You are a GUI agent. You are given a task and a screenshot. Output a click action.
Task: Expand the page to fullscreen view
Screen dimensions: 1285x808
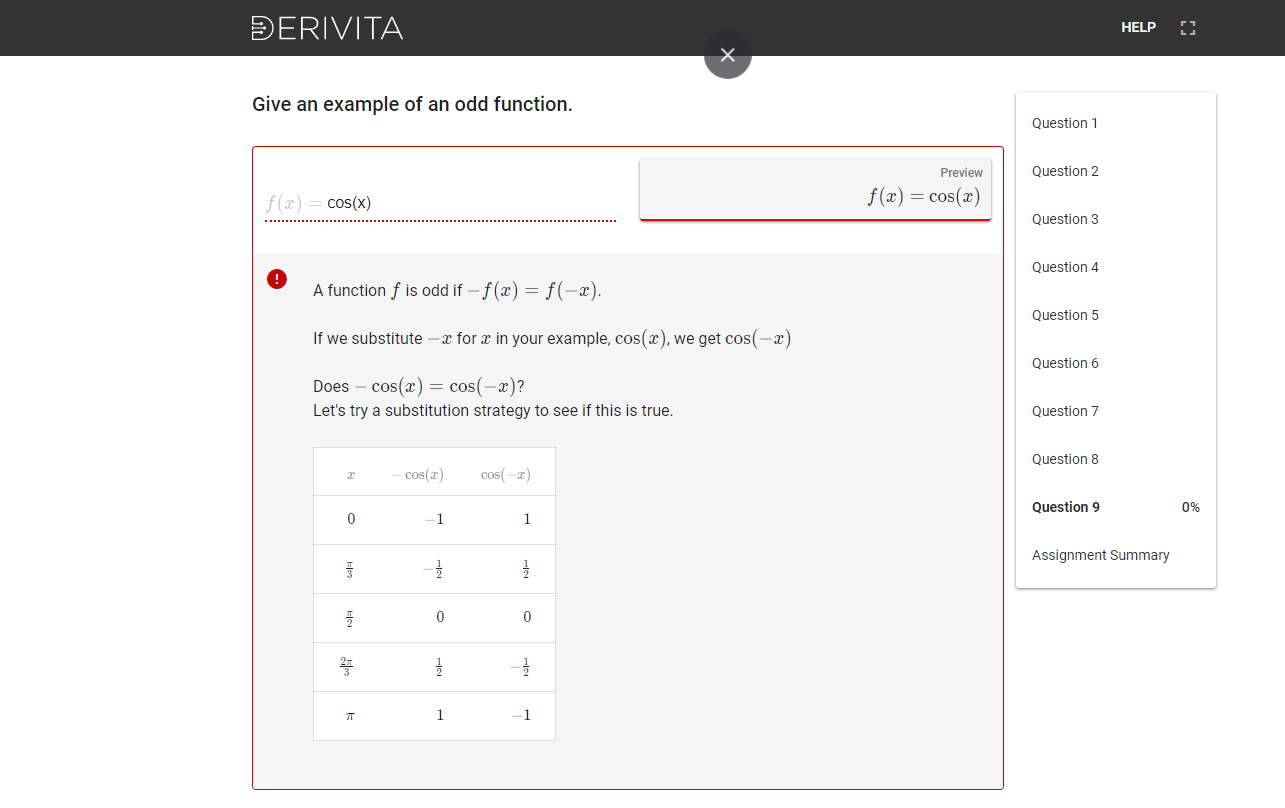coord(1187,27)
